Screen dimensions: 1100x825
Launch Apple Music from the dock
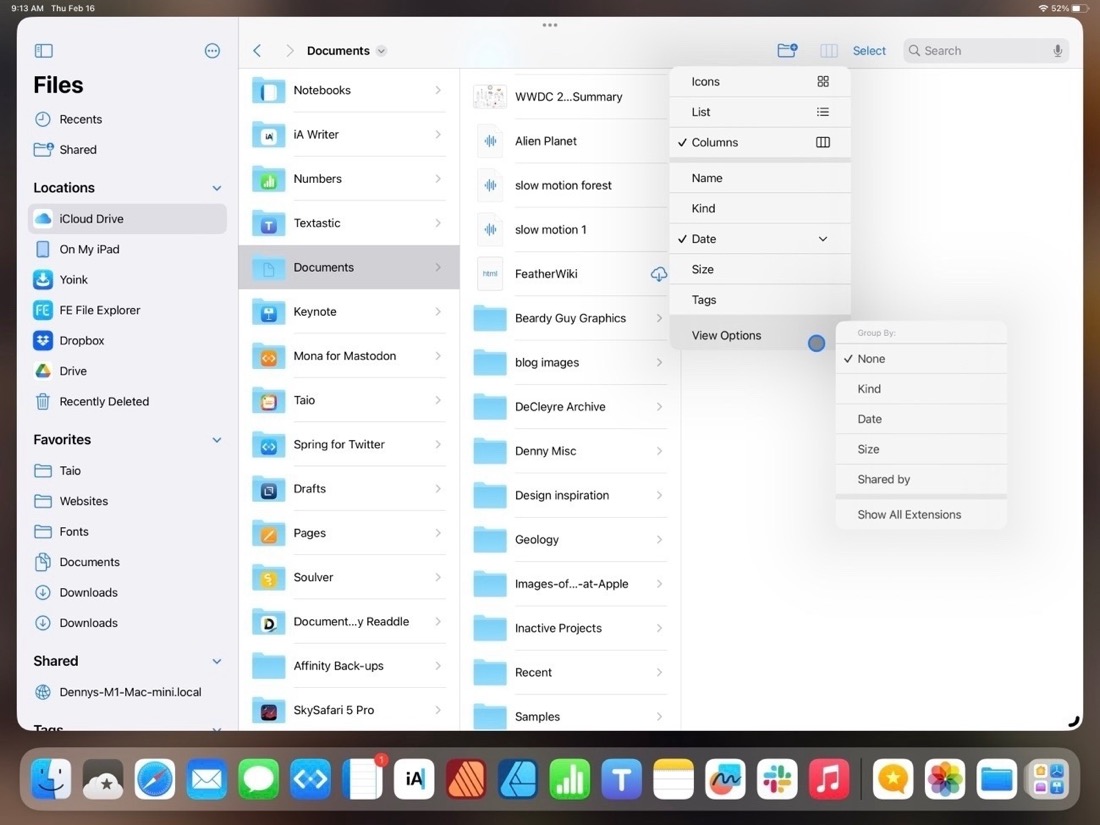[829, 778]
